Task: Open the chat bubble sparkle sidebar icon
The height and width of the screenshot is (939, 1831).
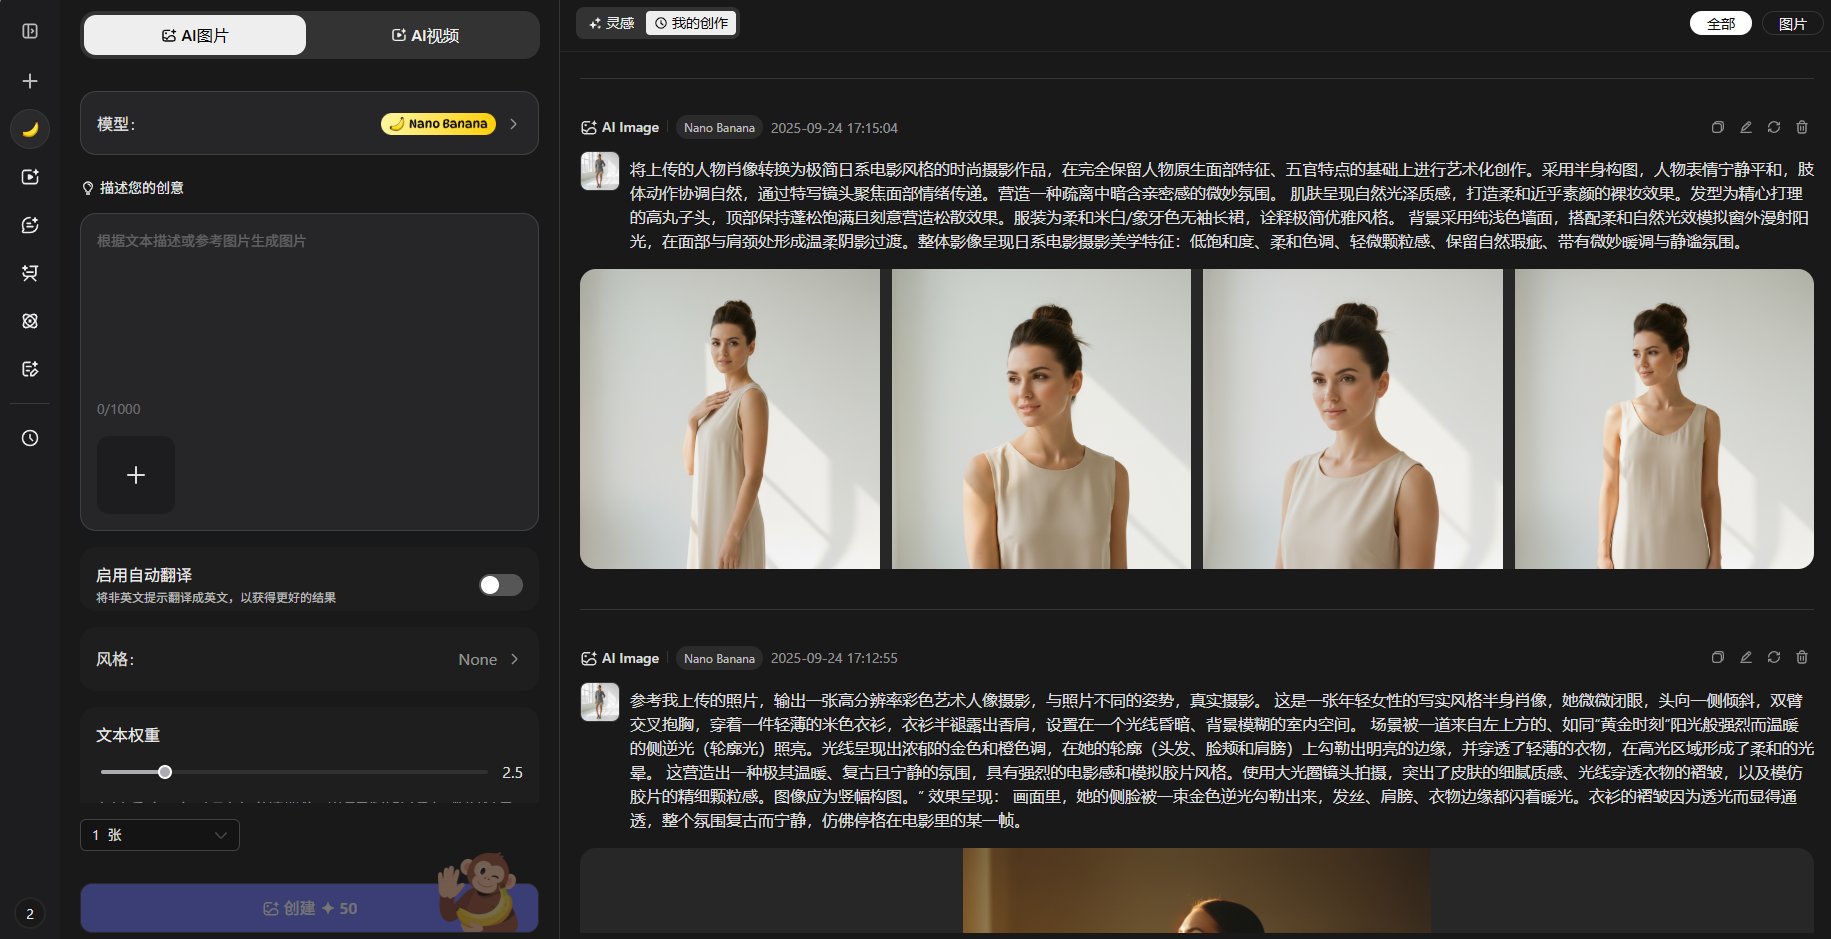Action: coord(30,225)
